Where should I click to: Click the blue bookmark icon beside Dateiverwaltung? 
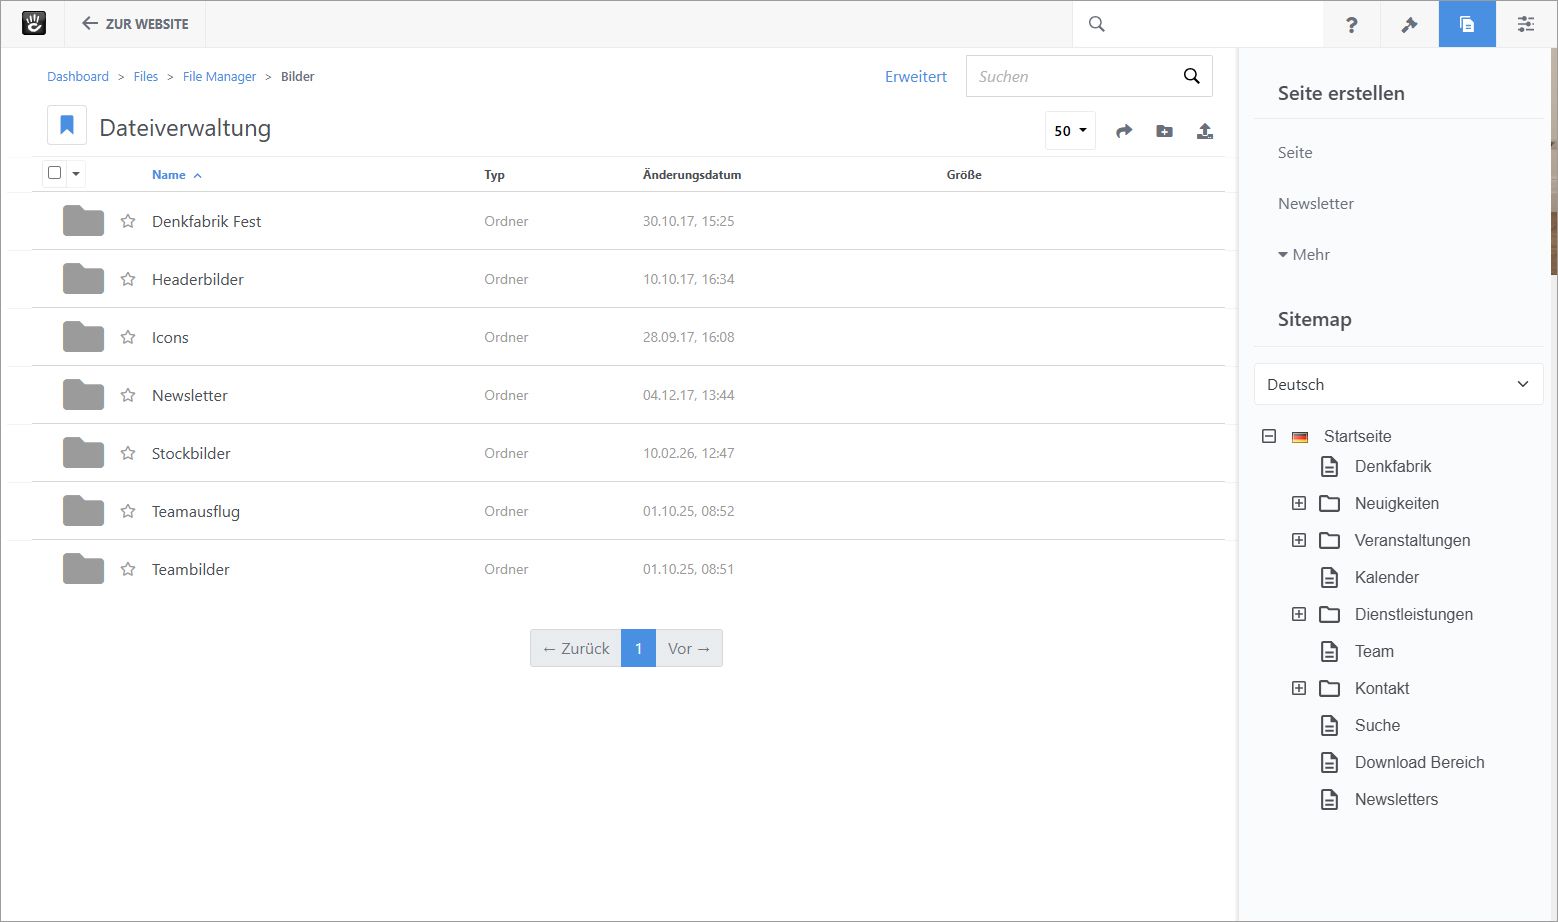coord(67,125)
